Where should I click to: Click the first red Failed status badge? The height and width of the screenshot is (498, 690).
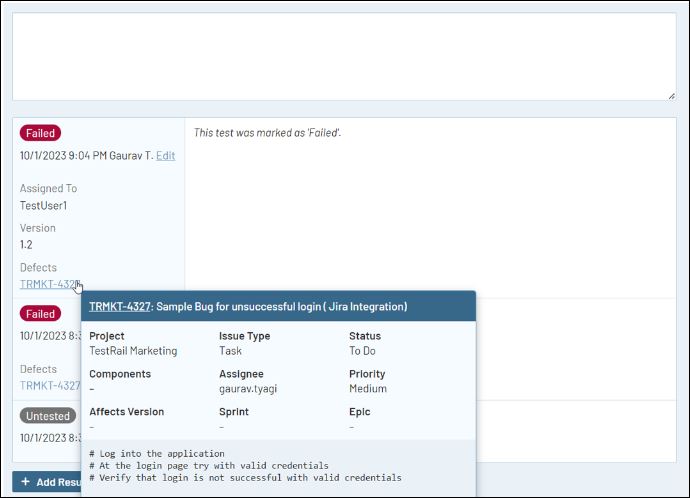pyautogui.click(x=40, y=133)
